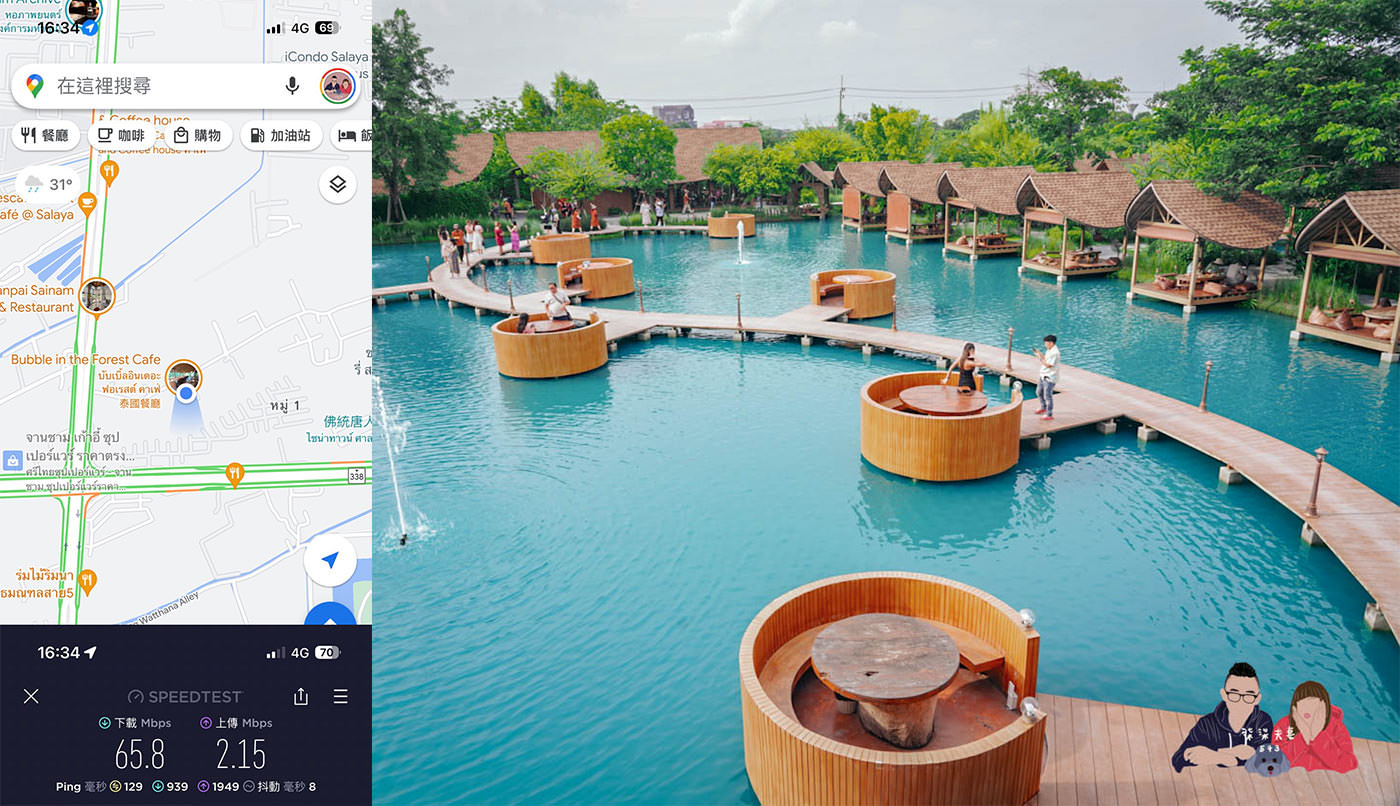Tap the Google Maps pin logo
Viewport: 1400px width, 806px height.
(x=35, y=86)
